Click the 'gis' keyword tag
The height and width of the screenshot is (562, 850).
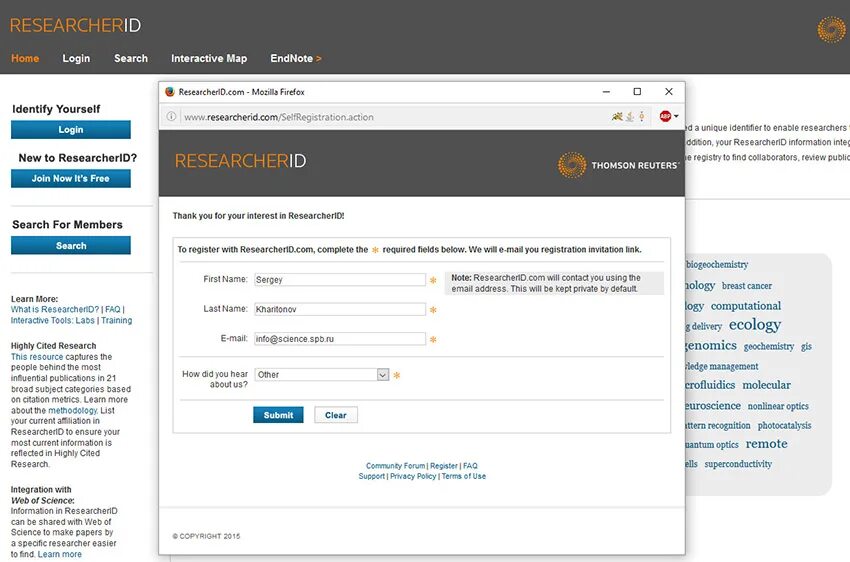pyautogui.click(x=806, y=346)
